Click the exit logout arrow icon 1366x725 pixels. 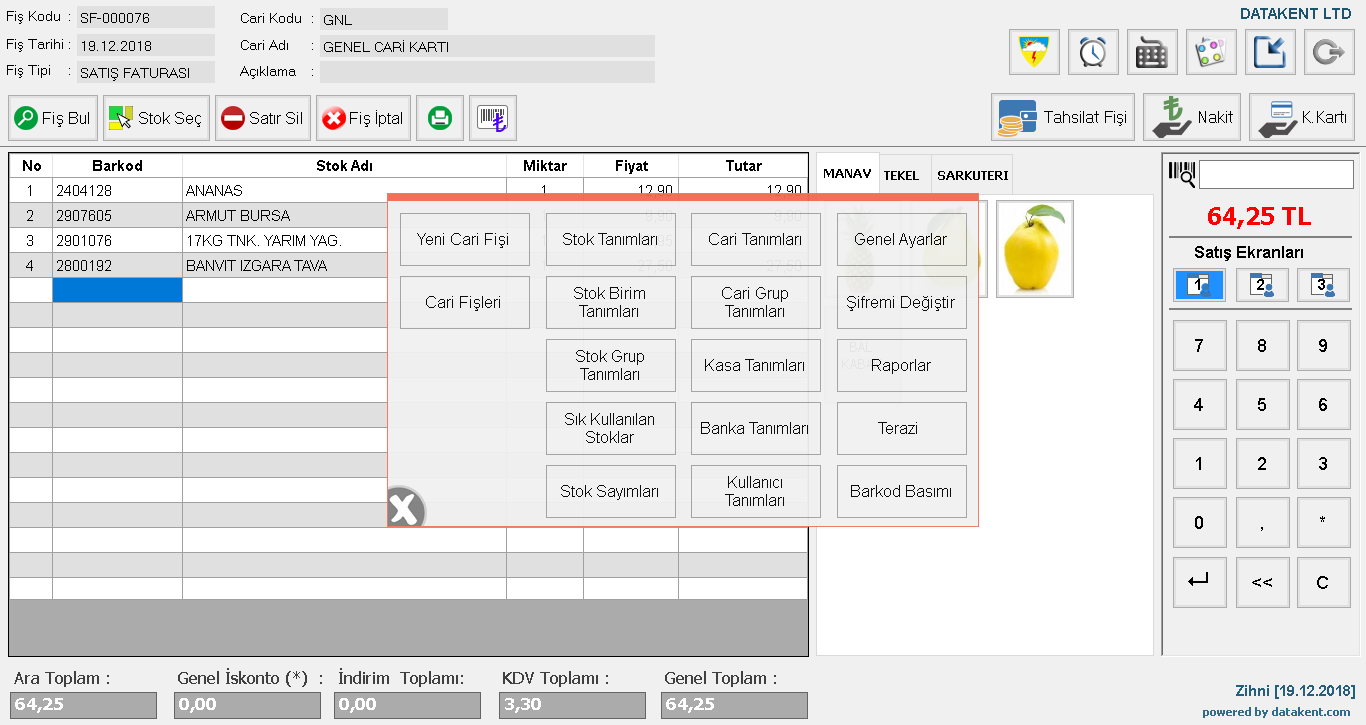pos(1329,52)
